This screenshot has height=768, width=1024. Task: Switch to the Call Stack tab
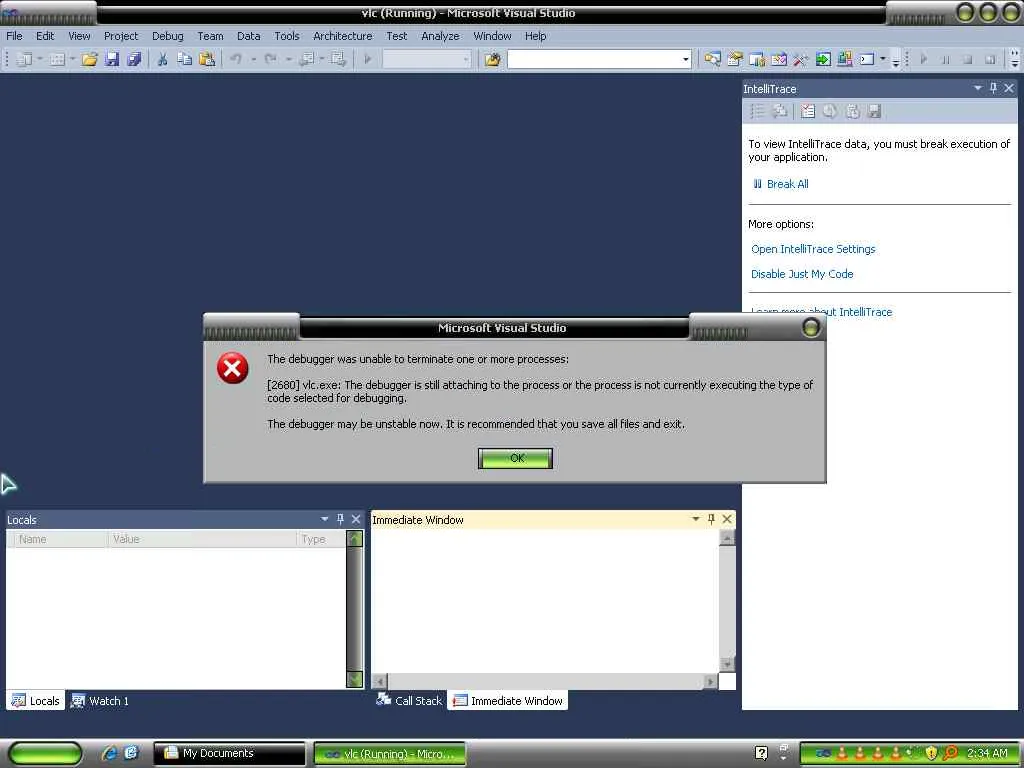pos(409,701)
